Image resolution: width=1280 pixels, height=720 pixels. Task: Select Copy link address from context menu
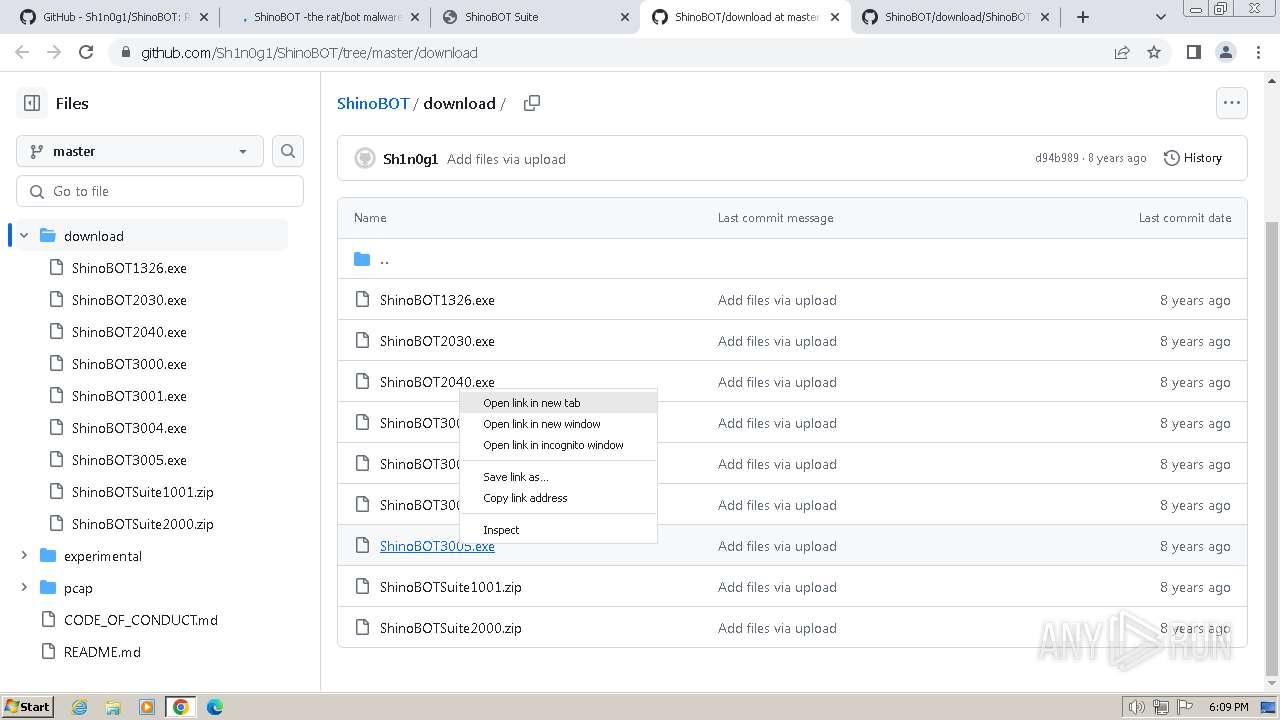pyautogui.click(x=558, y=498)
